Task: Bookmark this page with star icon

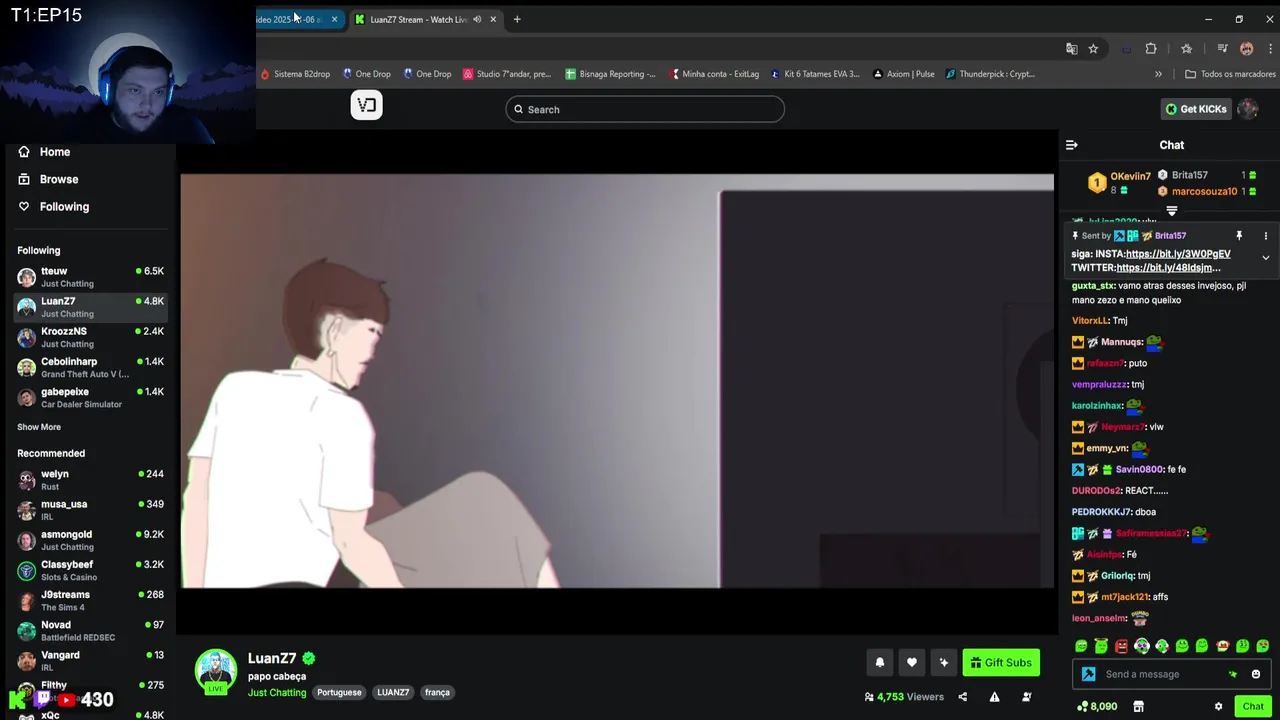Action: (1093, 48)
